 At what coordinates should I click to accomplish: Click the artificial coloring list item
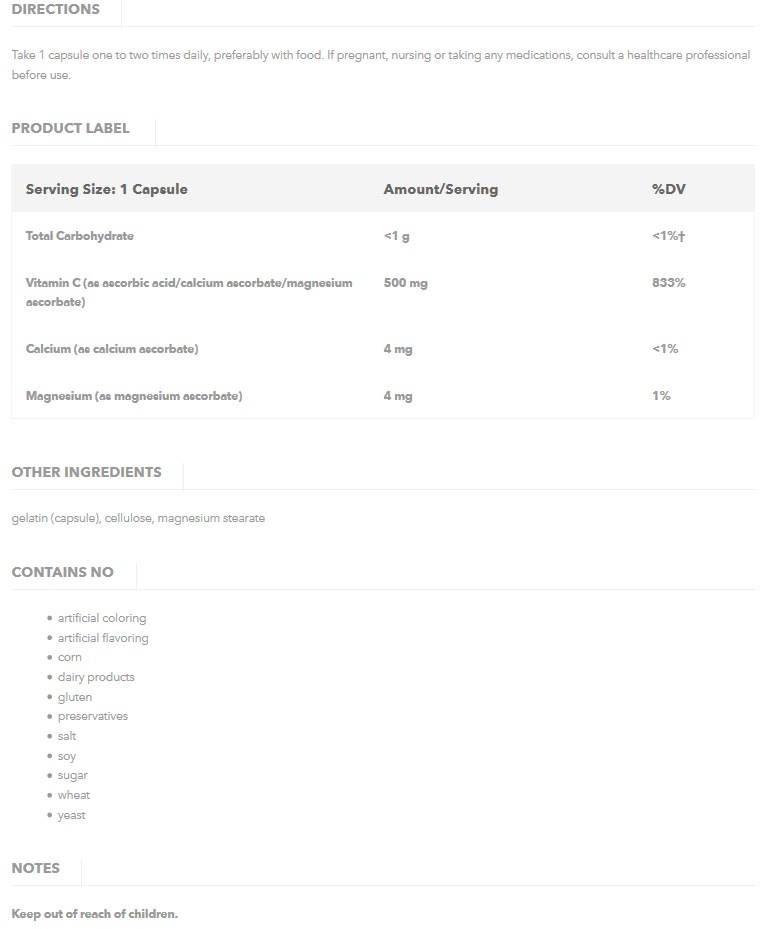point(102,618)
